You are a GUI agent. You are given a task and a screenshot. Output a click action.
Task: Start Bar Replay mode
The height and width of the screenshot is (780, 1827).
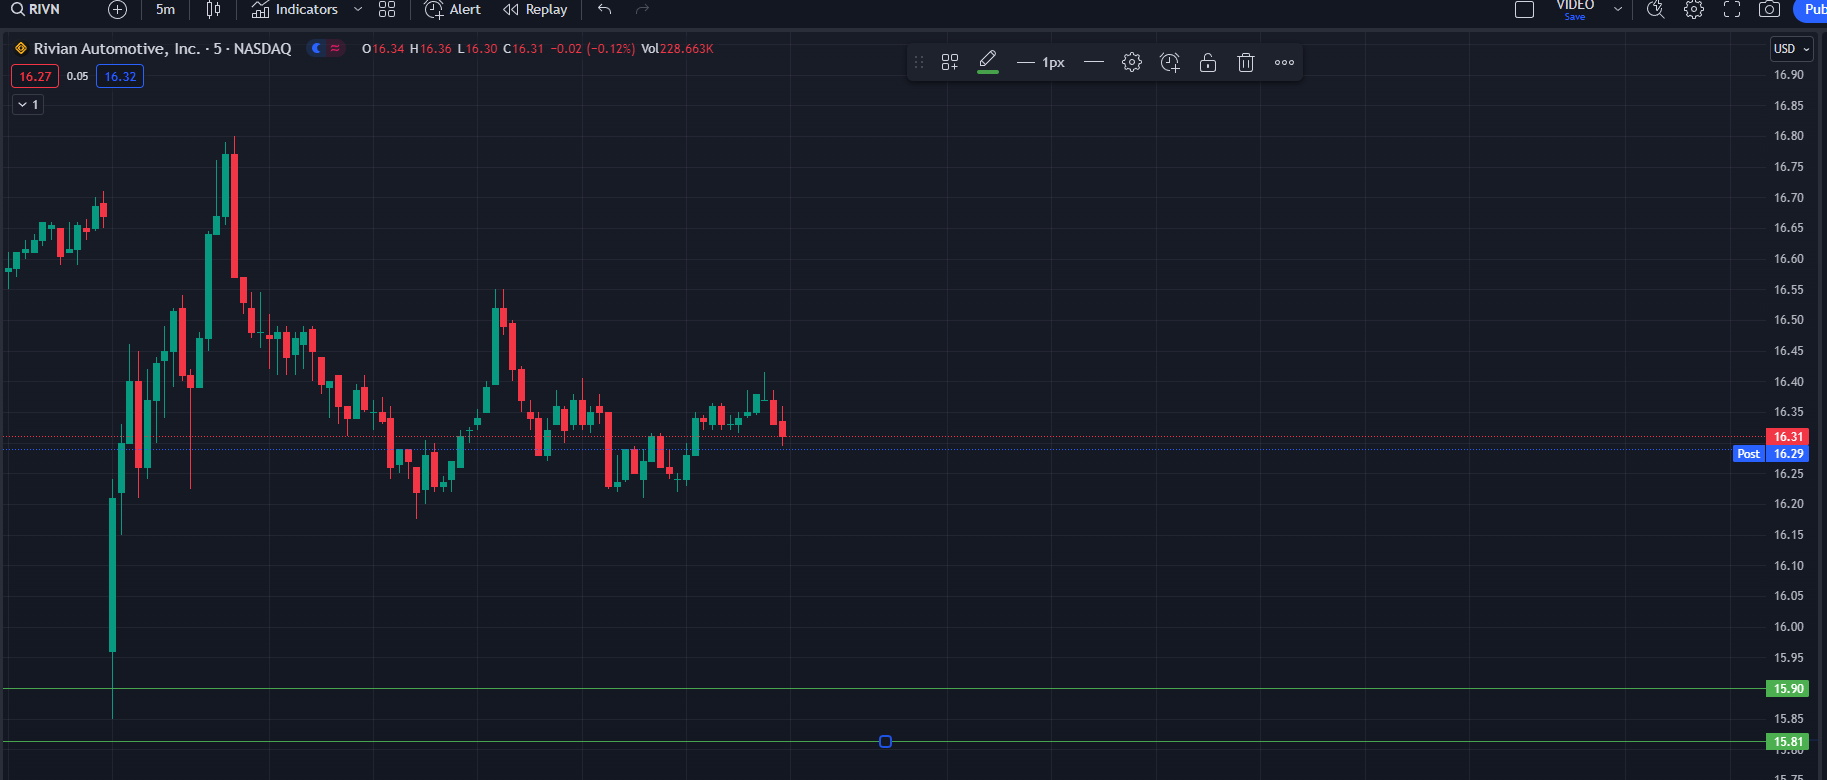[535, 9]
